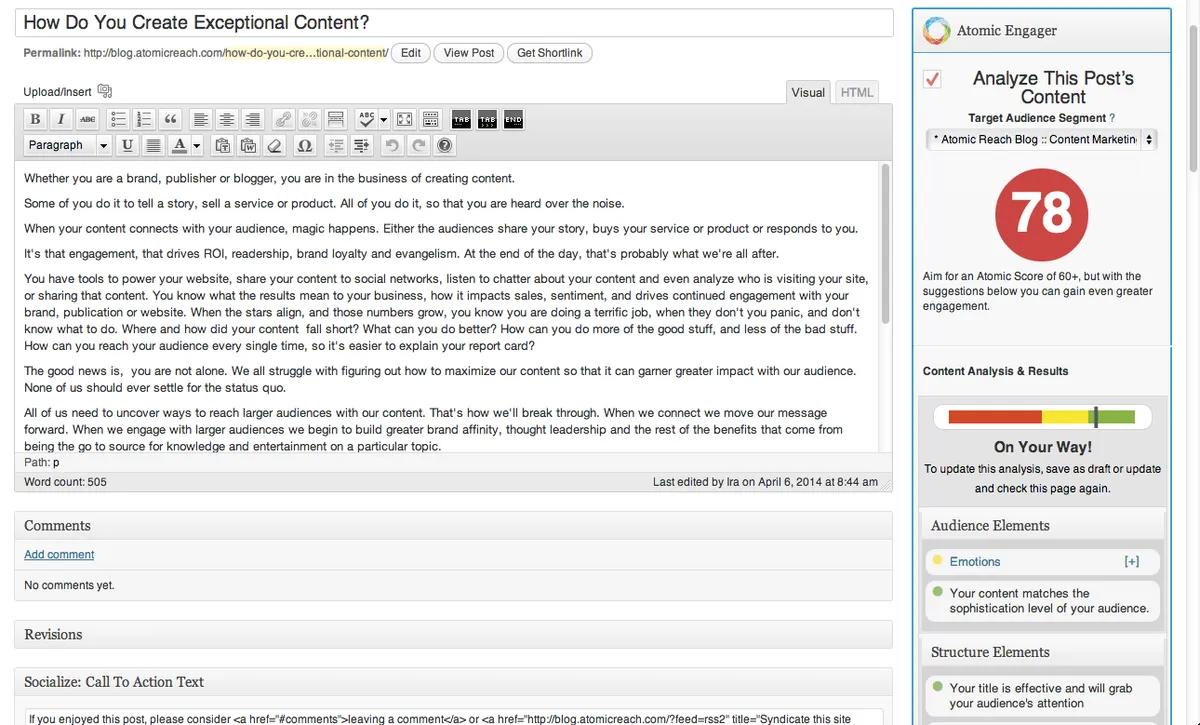Insert a special character (Omega)

(305, 145)
